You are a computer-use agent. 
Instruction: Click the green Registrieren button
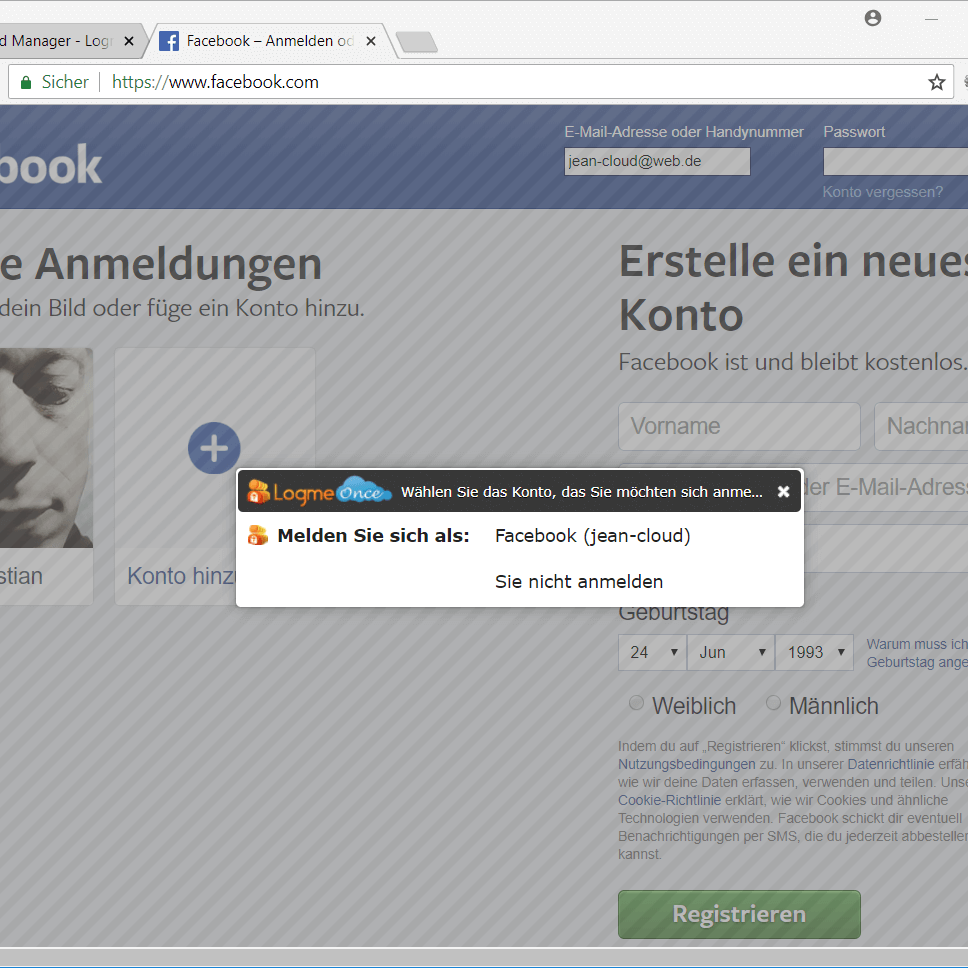[740, 914]
